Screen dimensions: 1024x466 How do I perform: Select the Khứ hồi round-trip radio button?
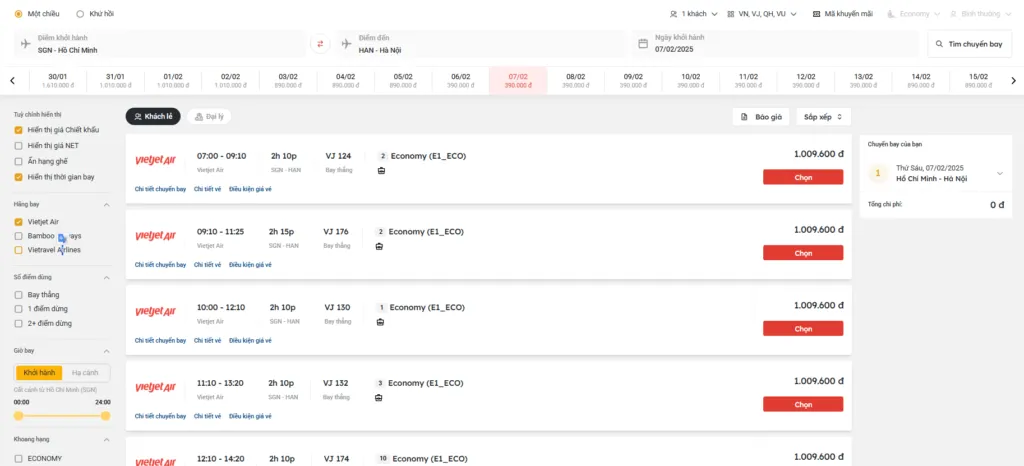pyautogui.click(x=80, y=14)
